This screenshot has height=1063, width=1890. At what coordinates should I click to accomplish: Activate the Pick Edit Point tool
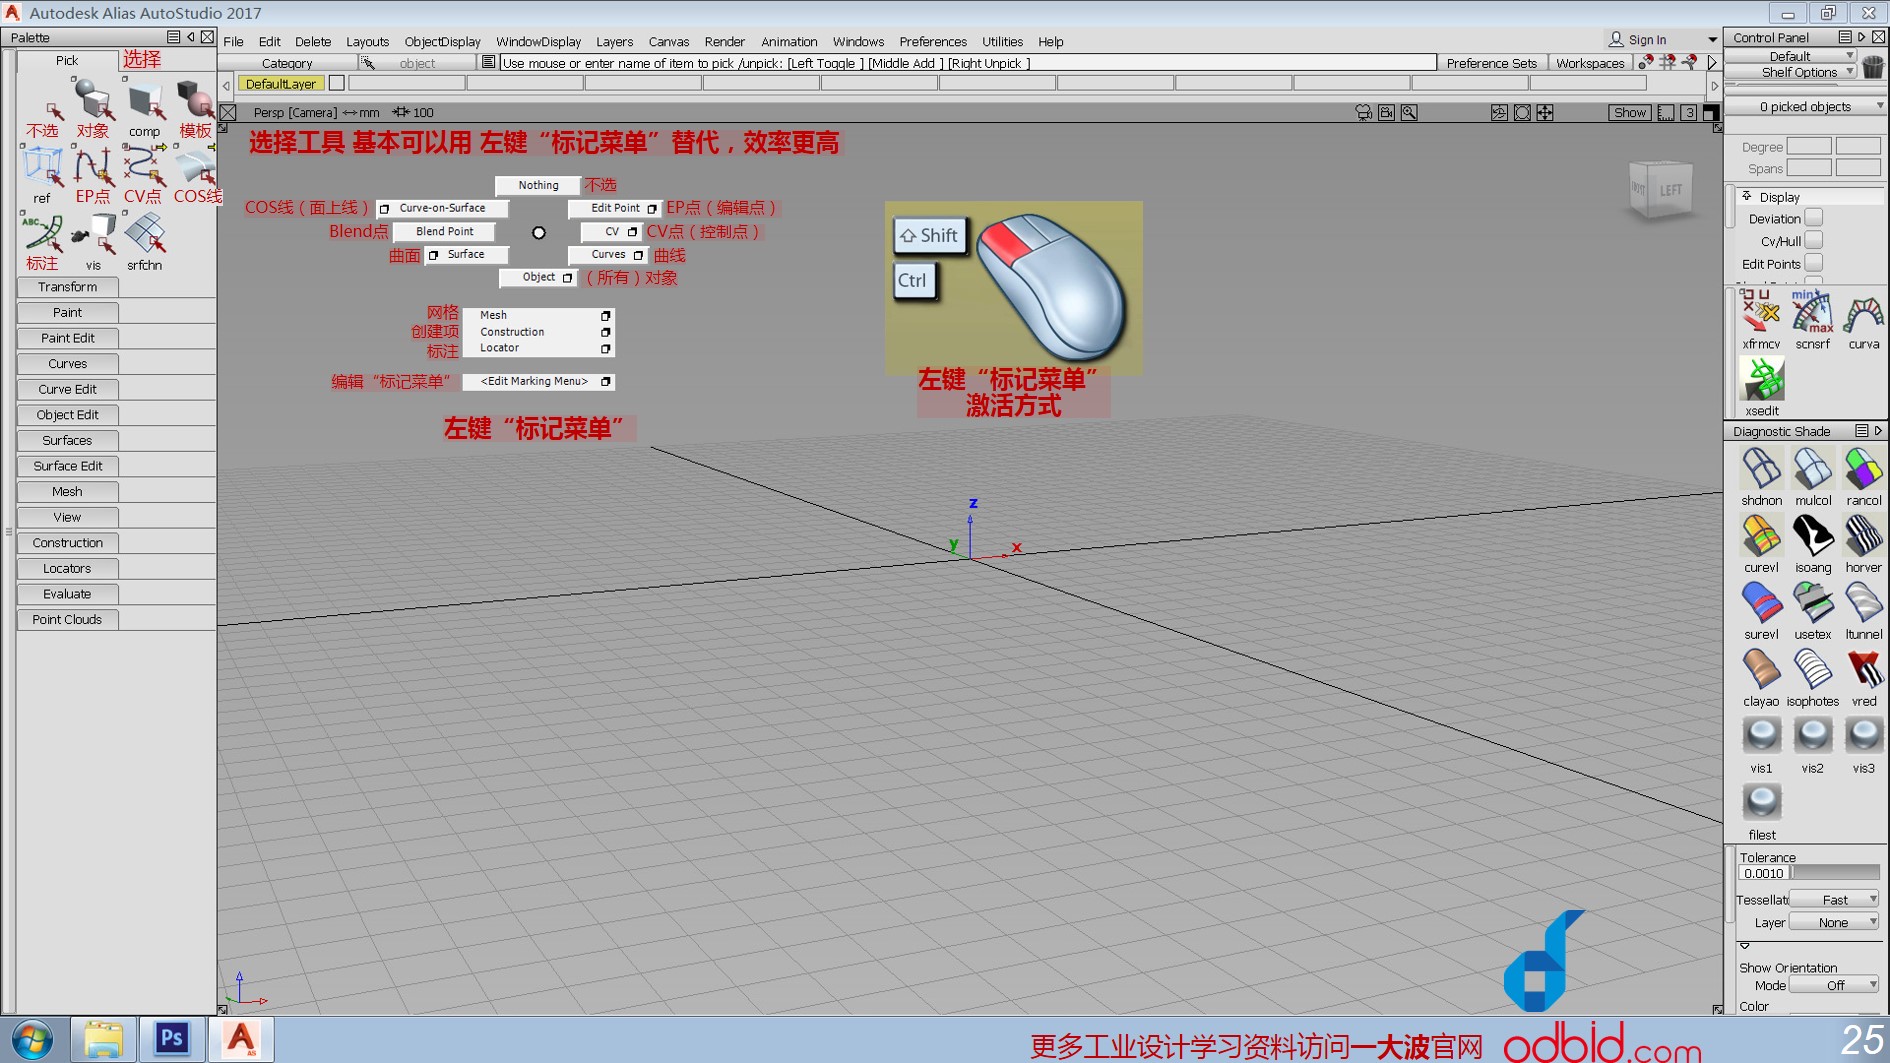(x=93, y=168)
